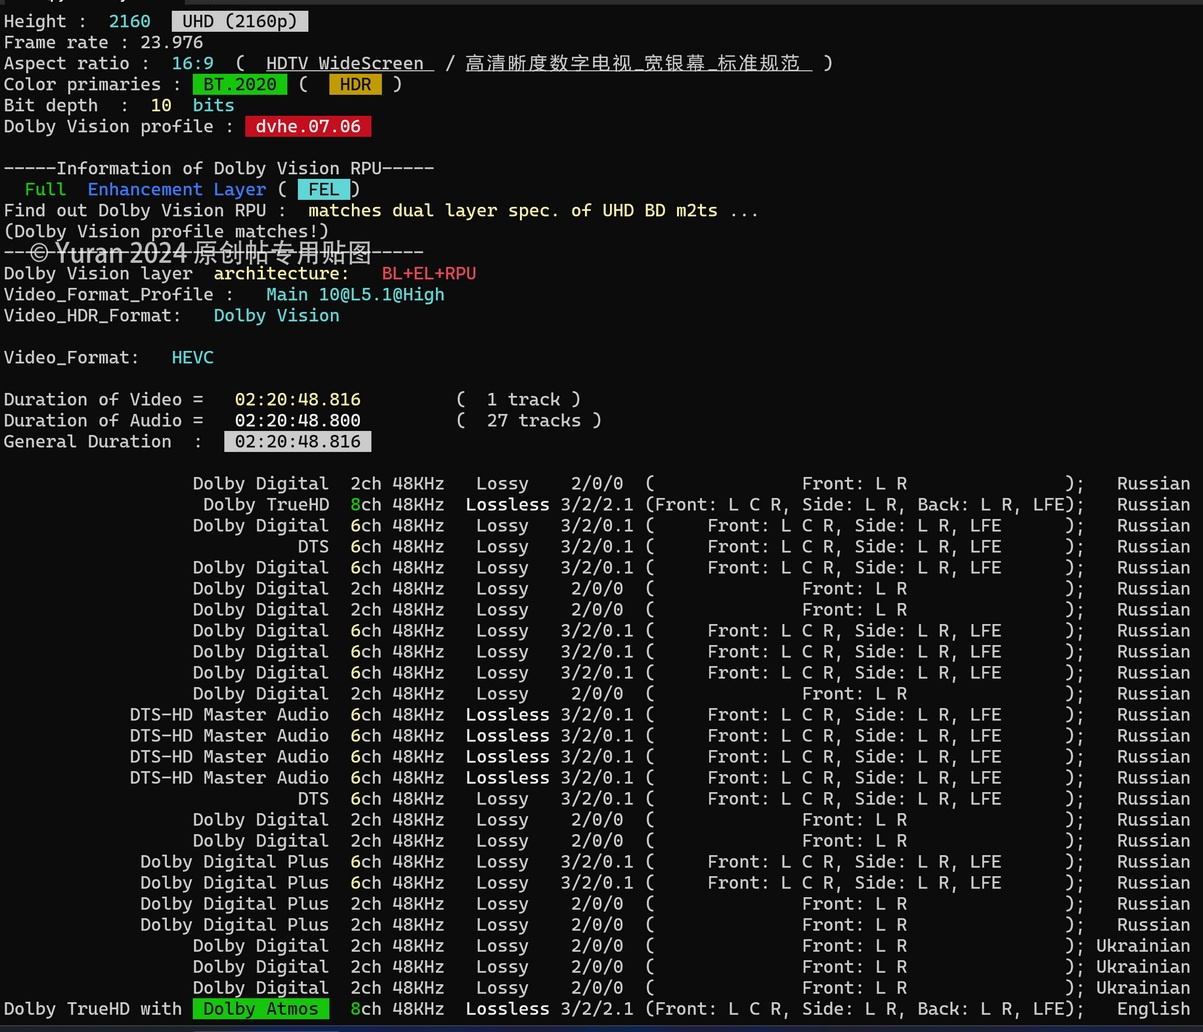The image size is (1203, 1032).
Task: Select the highlighted General Duration value
Action: tap(298, 441)
